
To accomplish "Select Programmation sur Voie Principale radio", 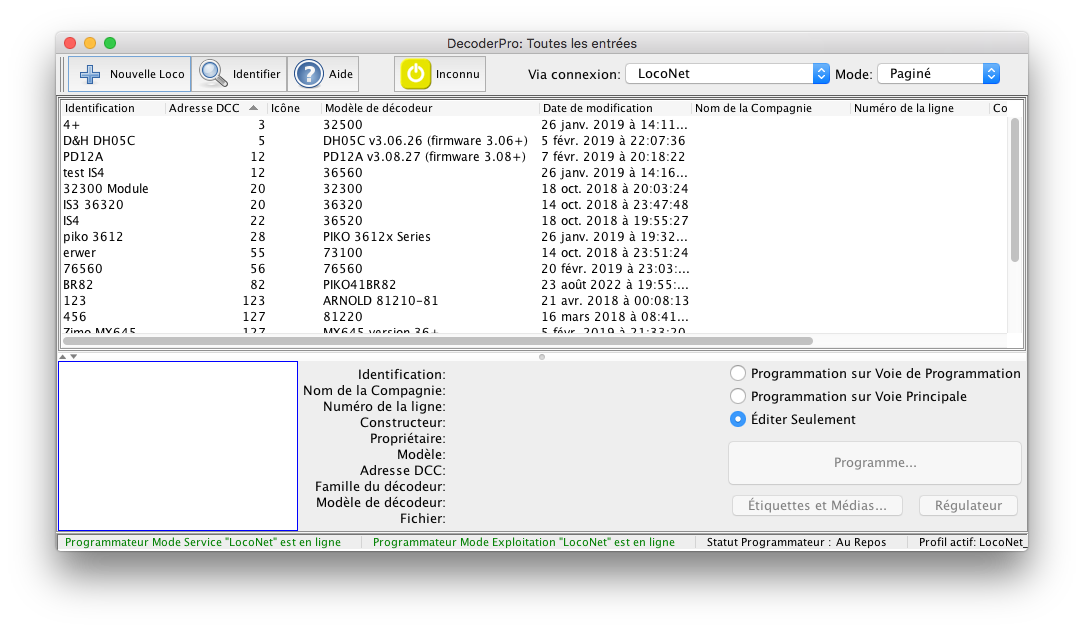I will point(739,396).
